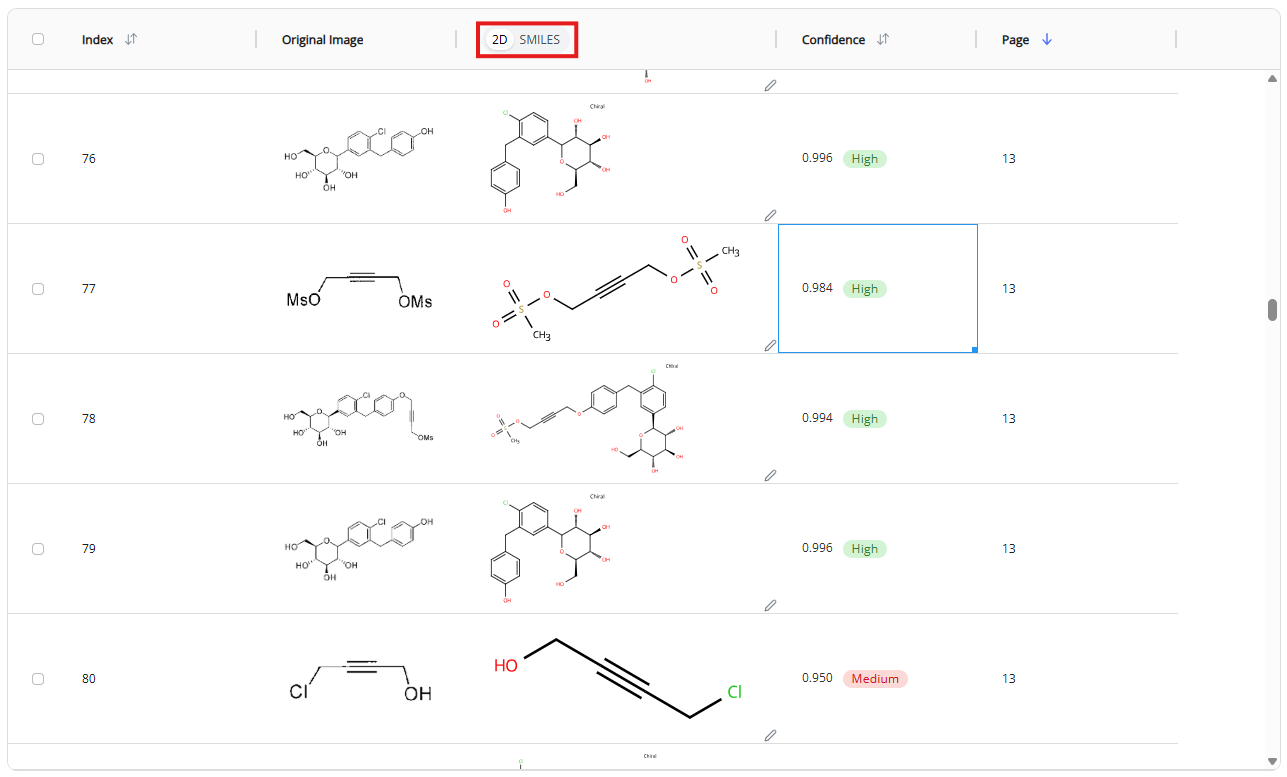Click edit pencil icon for row 78 structure
The image size is (1287, 777).
tap(770, 475)
